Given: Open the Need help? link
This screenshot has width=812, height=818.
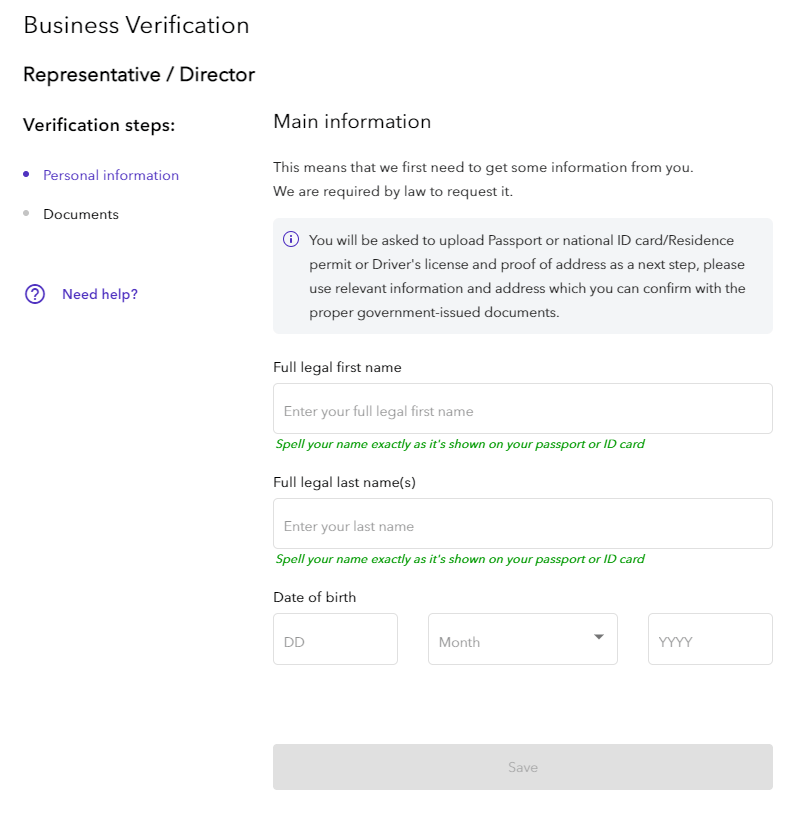Looking at the screenshot, I should pos(100,294).
